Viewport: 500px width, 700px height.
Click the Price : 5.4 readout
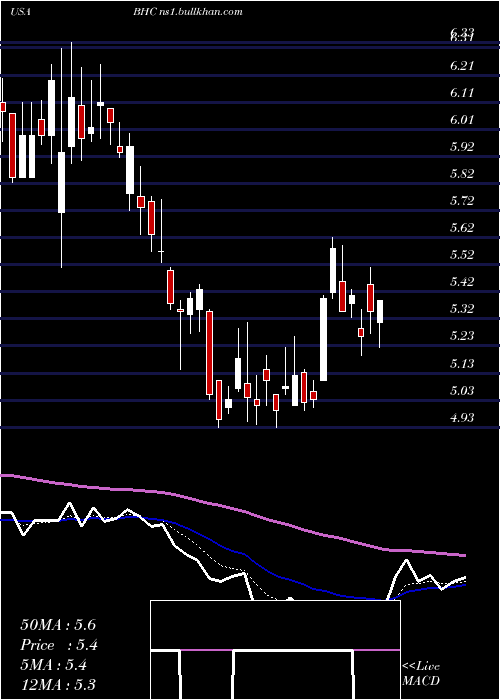click(x=59, y=645)
